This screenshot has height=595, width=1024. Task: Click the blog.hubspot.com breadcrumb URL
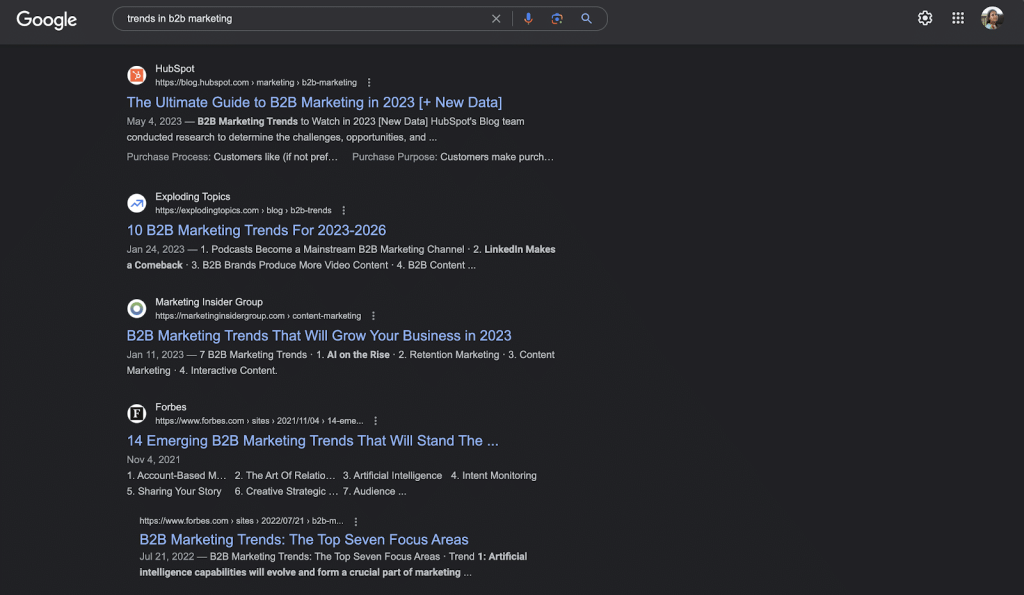coord(256,83)
